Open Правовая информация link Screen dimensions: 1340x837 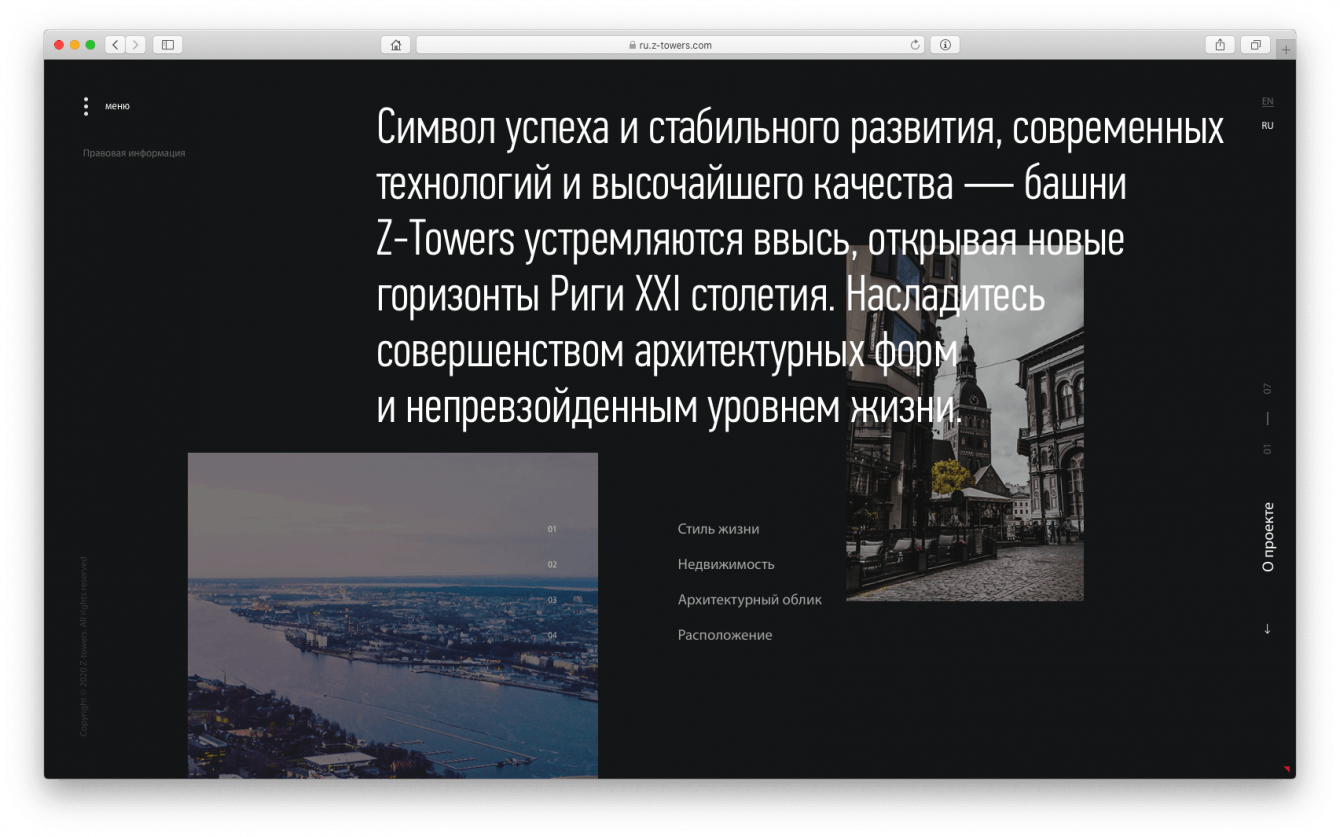[x=134, y=153]
